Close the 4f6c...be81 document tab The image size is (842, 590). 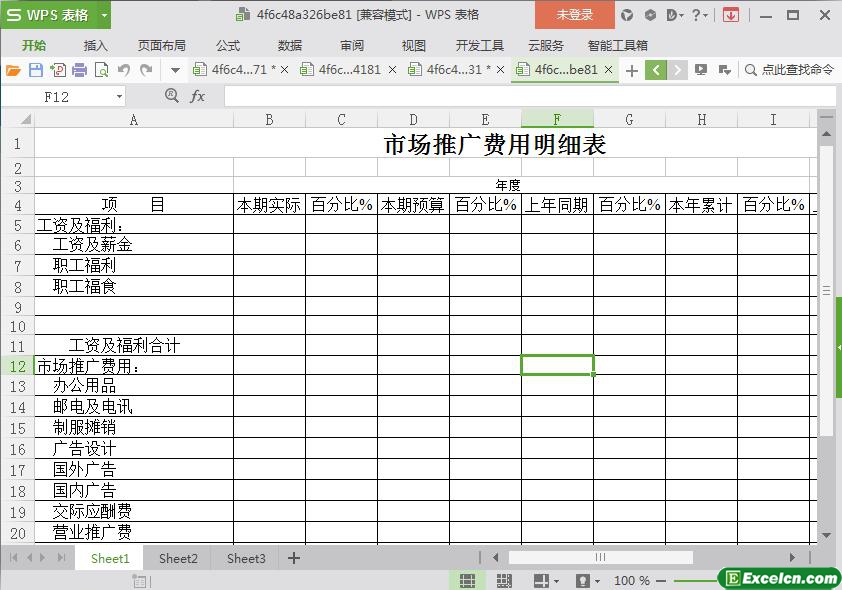(x=608, y=70)
